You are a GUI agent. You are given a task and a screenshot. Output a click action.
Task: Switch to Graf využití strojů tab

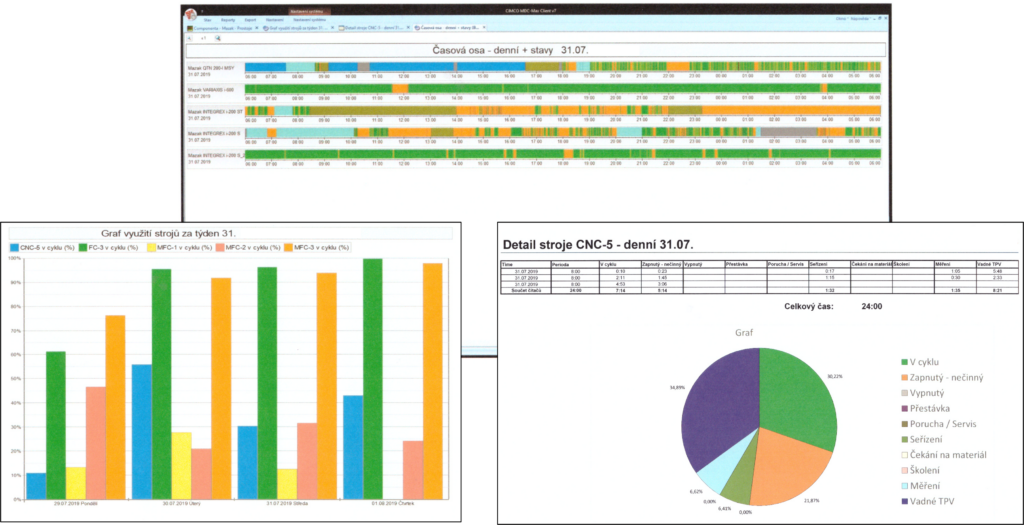[297, 28]
